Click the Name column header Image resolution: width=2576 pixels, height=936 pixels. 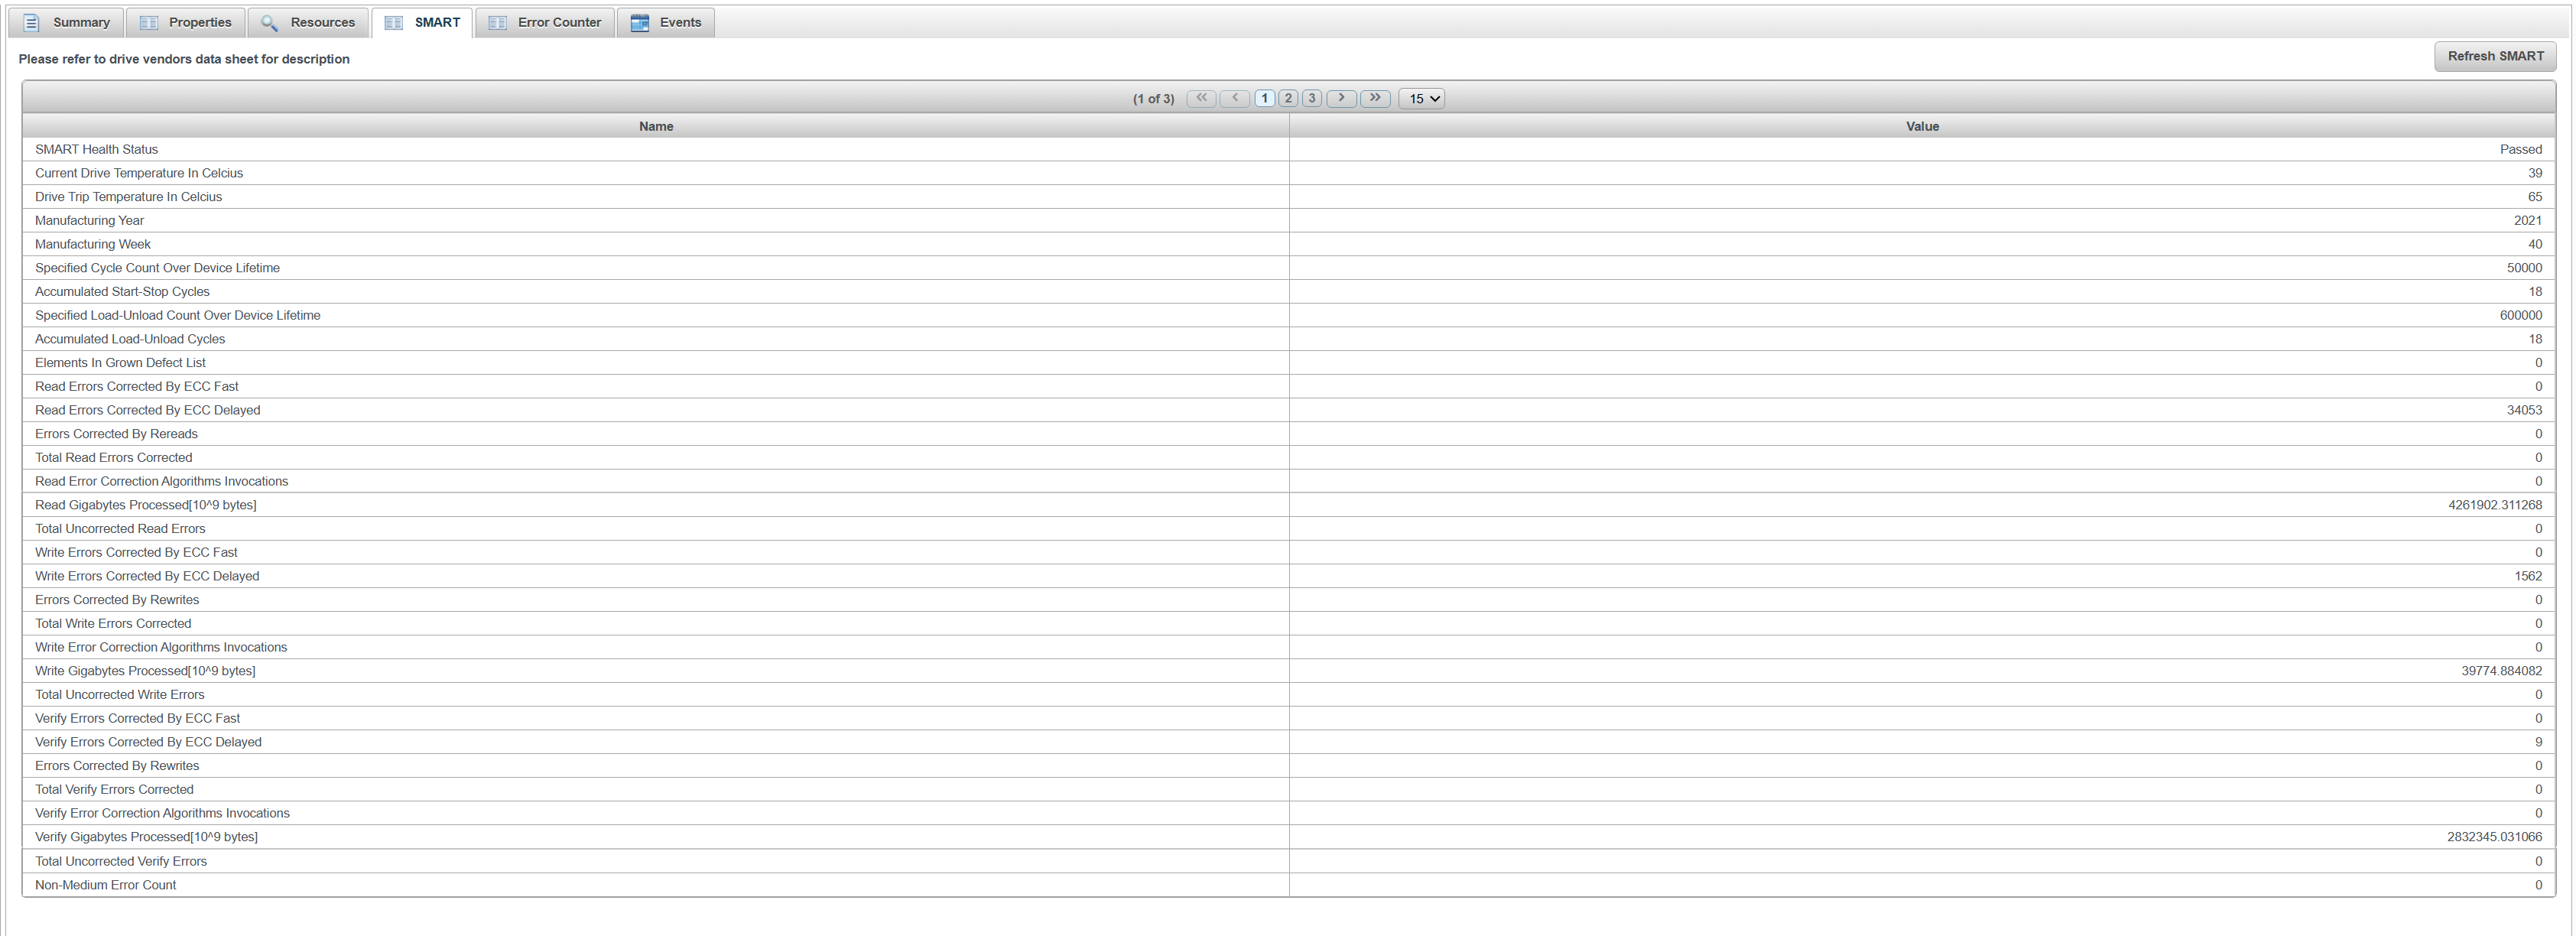[x=656, y=126]
